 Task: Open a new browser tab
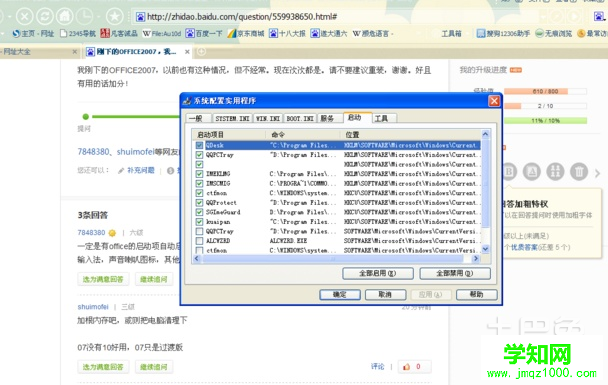click(x=201, y=51)
